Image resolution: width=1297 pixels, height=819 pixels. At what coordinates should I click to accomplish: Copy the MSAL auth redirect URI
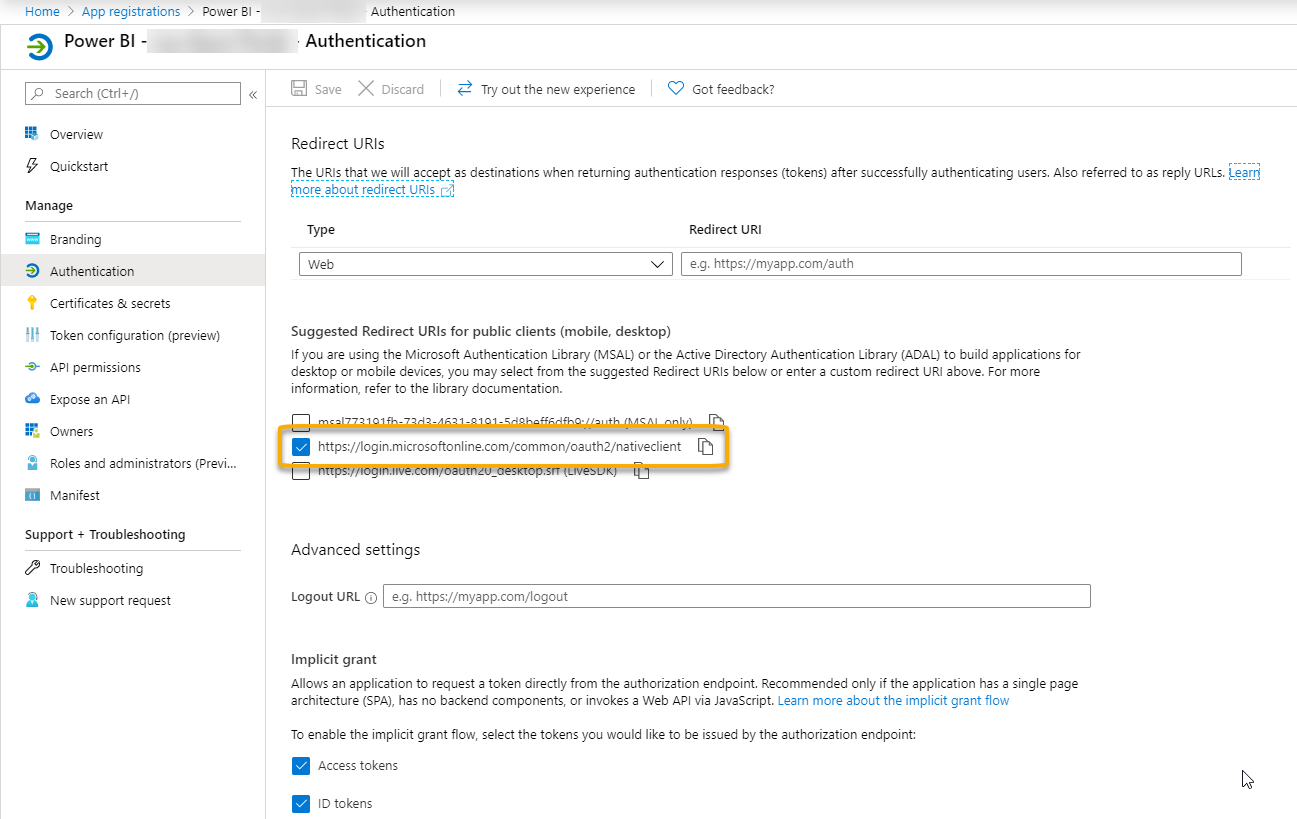pyautogui.click(x=716, y=422)
